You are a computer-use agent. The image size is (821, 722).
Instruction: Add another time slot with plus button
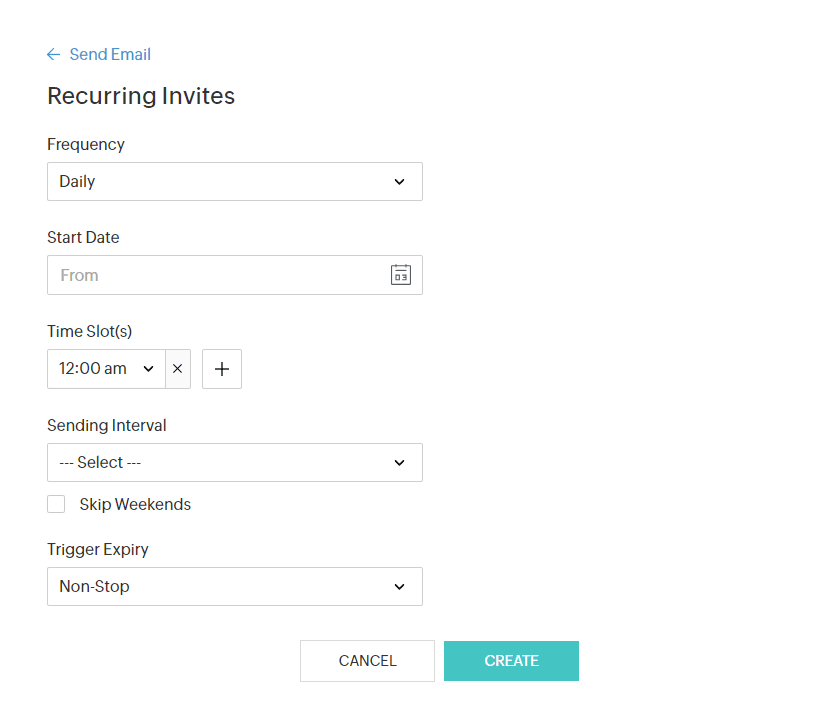(222, 369)
